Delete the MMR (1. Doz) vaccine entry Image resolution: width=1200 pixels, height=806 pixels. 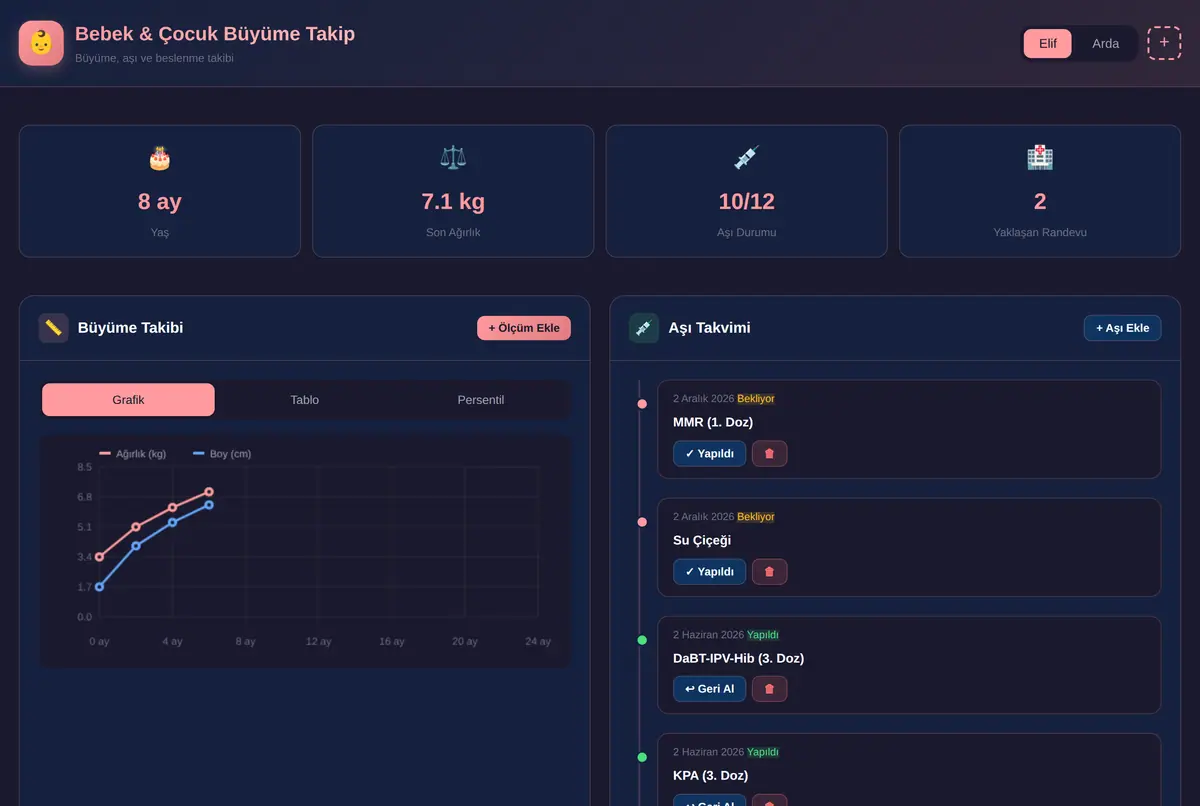click(x=769, y=454)
